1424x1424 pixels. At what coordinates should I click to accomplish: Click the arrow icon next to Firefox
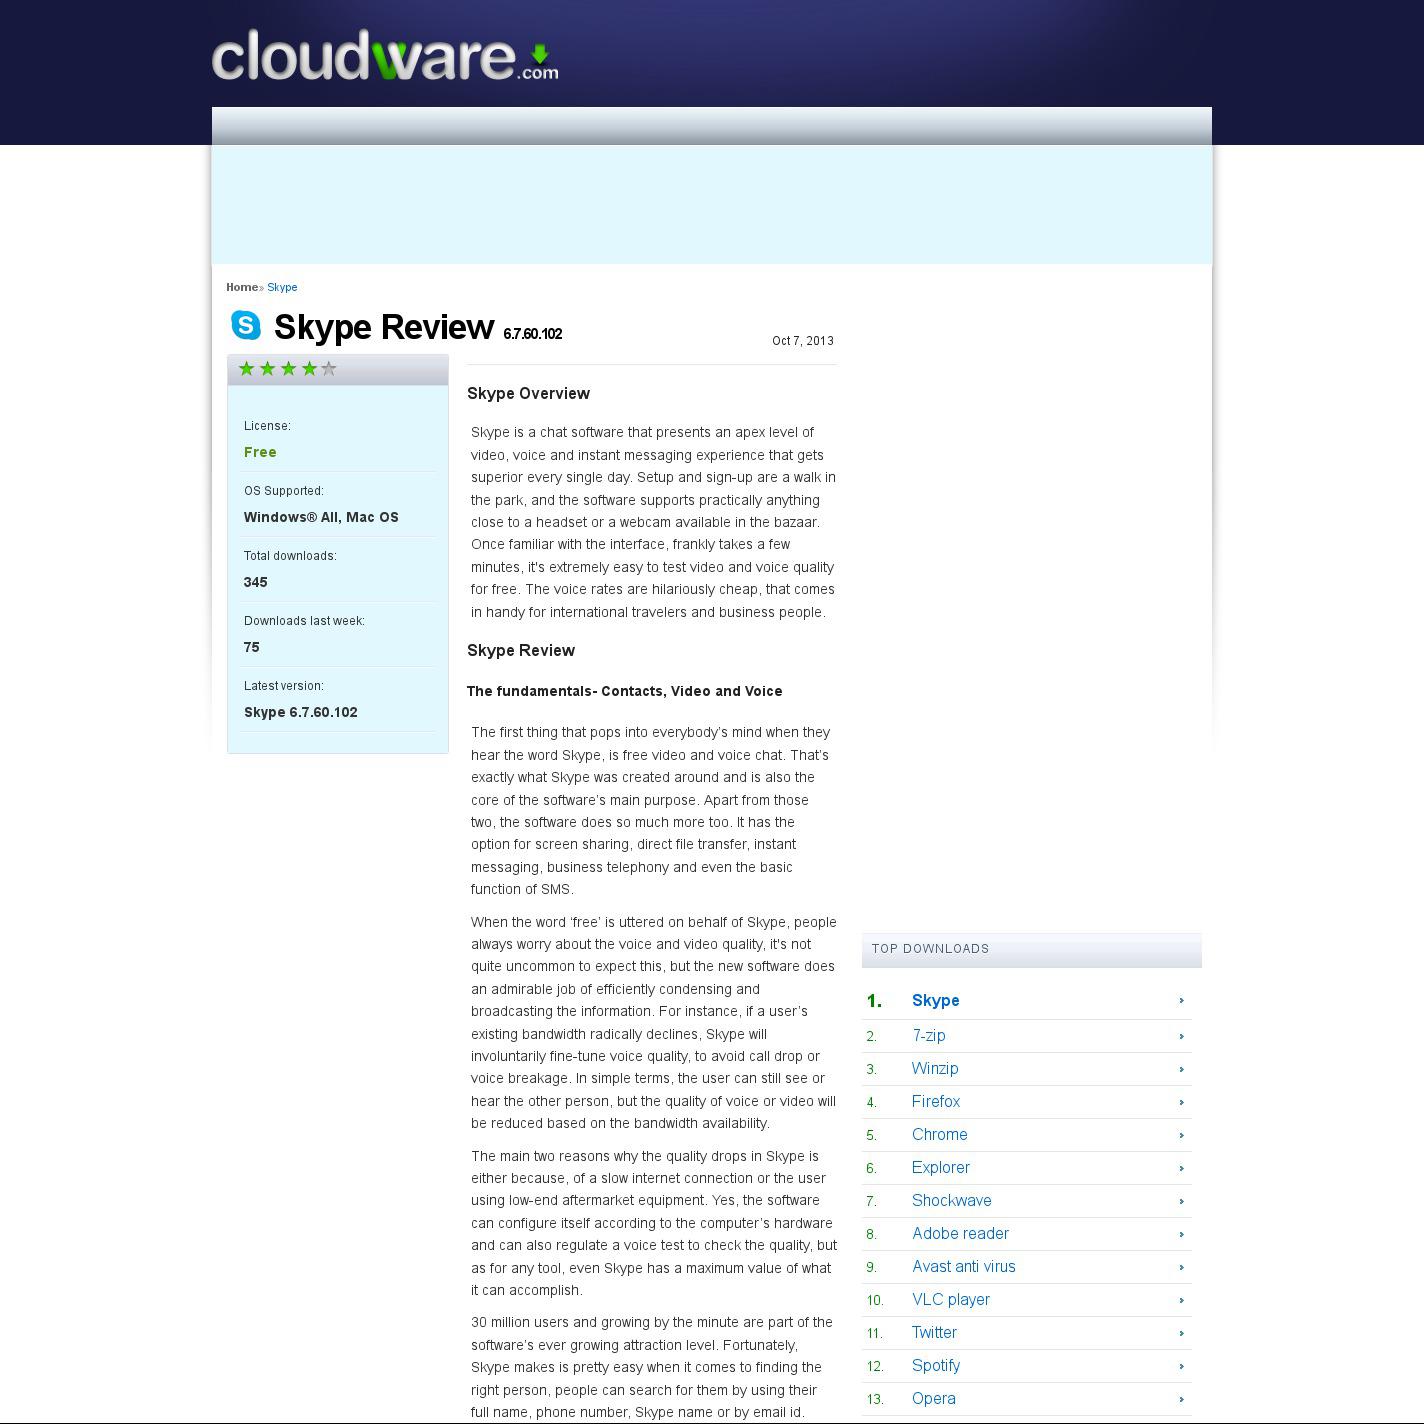[1181, 1102]
